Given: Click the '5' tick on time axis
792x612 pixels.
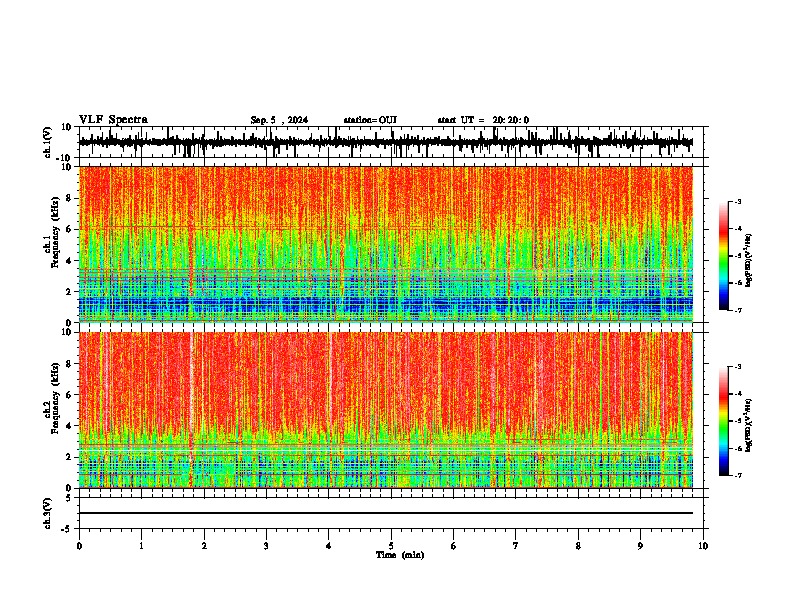Looking at the screenshot, I should 391,546.
